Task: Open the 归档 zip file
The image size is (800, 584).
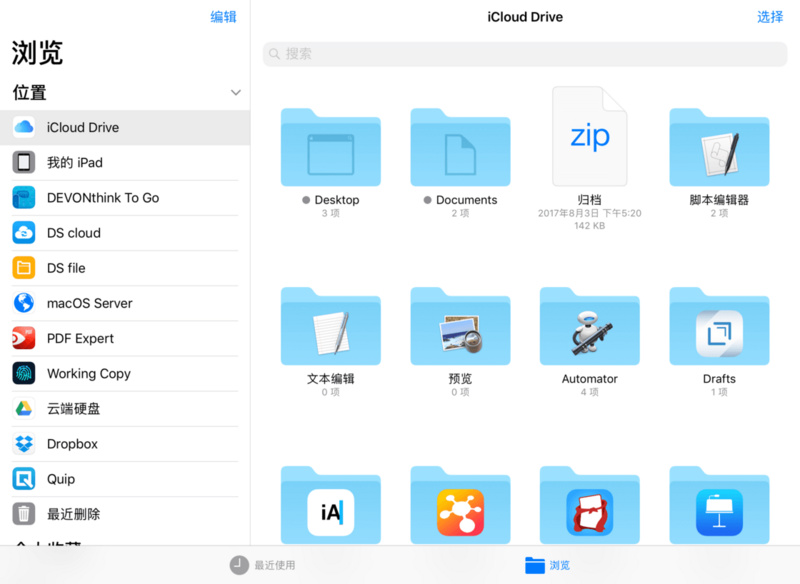Action: click(x=589, y=137)
